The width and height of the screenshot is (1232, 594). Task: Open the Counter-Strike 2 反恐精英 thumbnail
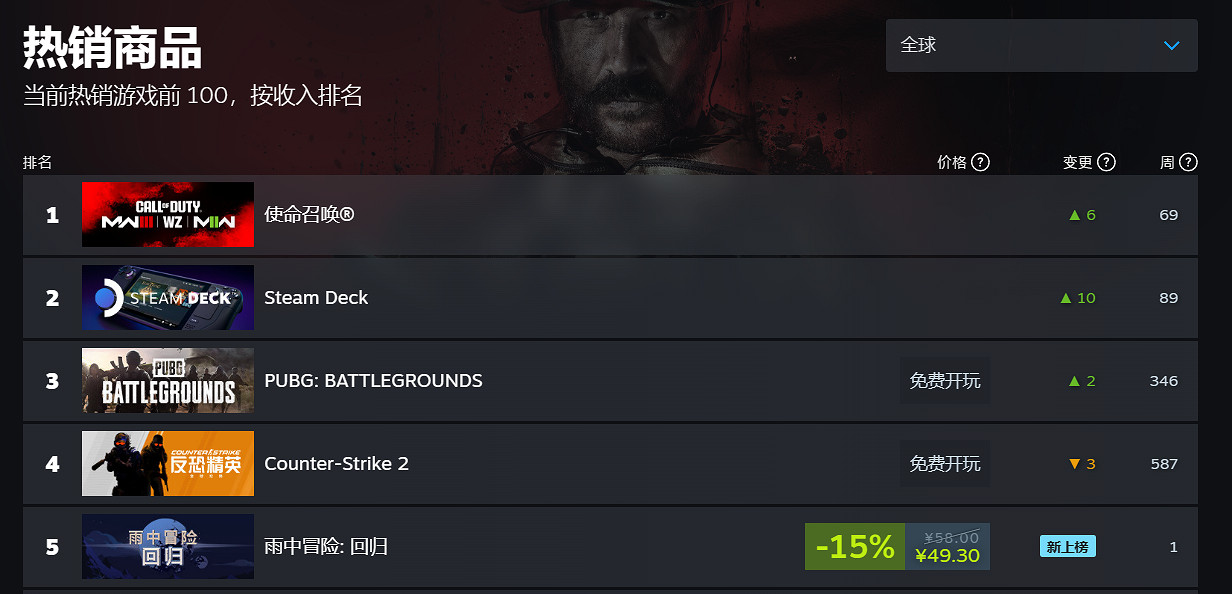tap(167, 463)
